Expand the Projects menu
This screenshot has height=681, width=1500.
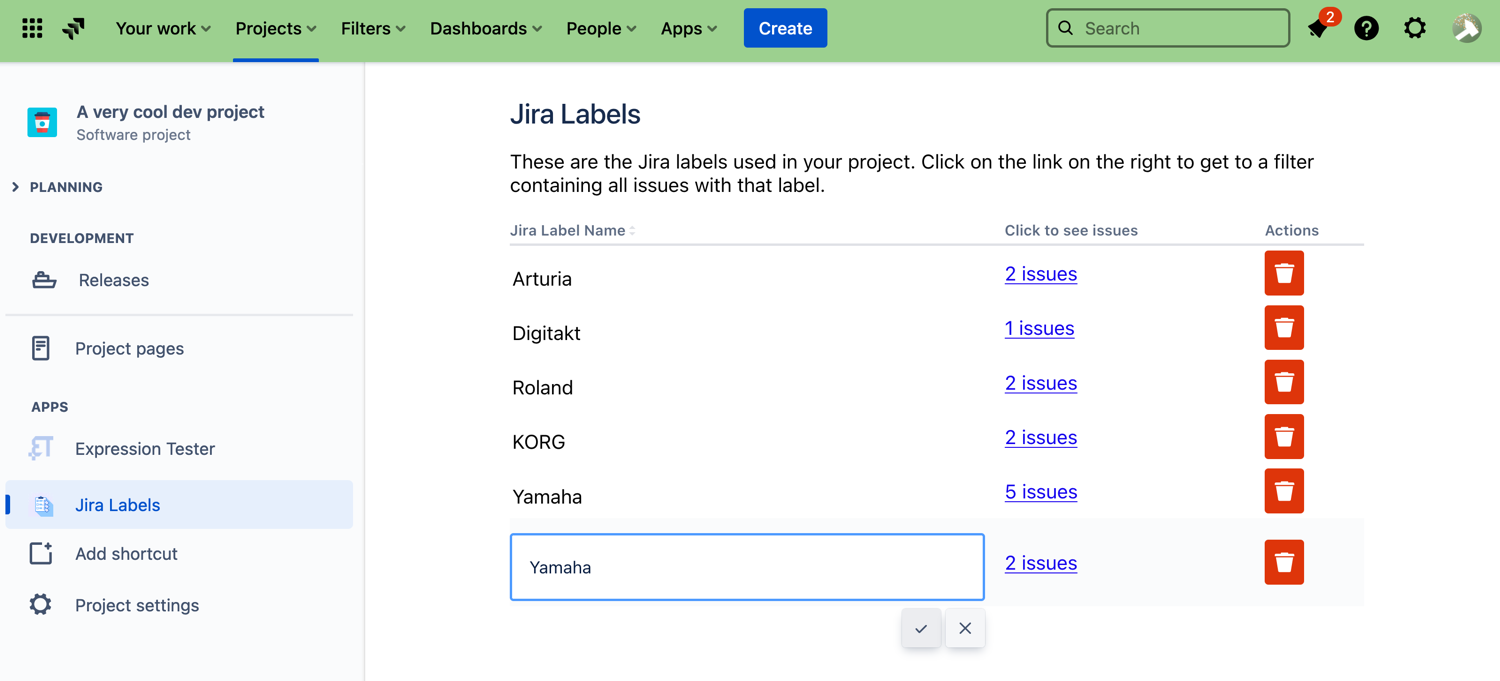pos(276,28)
